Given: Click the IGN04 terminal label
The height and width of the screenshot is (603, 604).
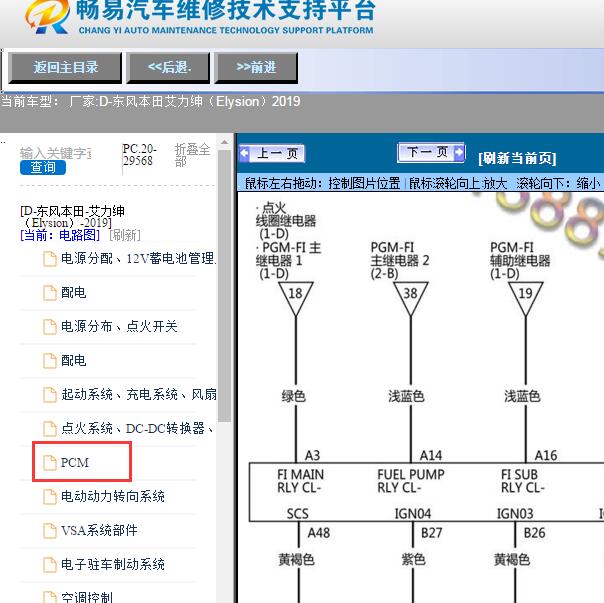Looking at the screenshot, I should [413, 514].
